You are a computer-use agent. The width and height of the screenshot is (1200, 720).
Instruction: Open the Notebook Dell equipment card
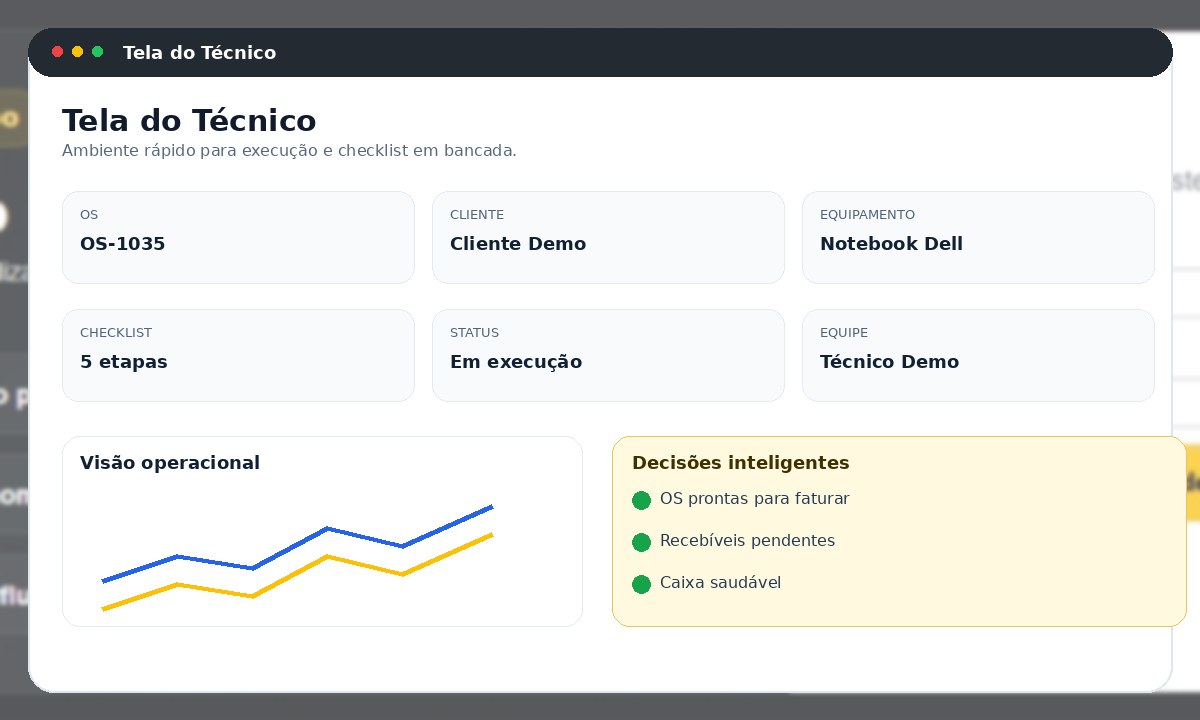pyautogui.click(x=978, y=237)
